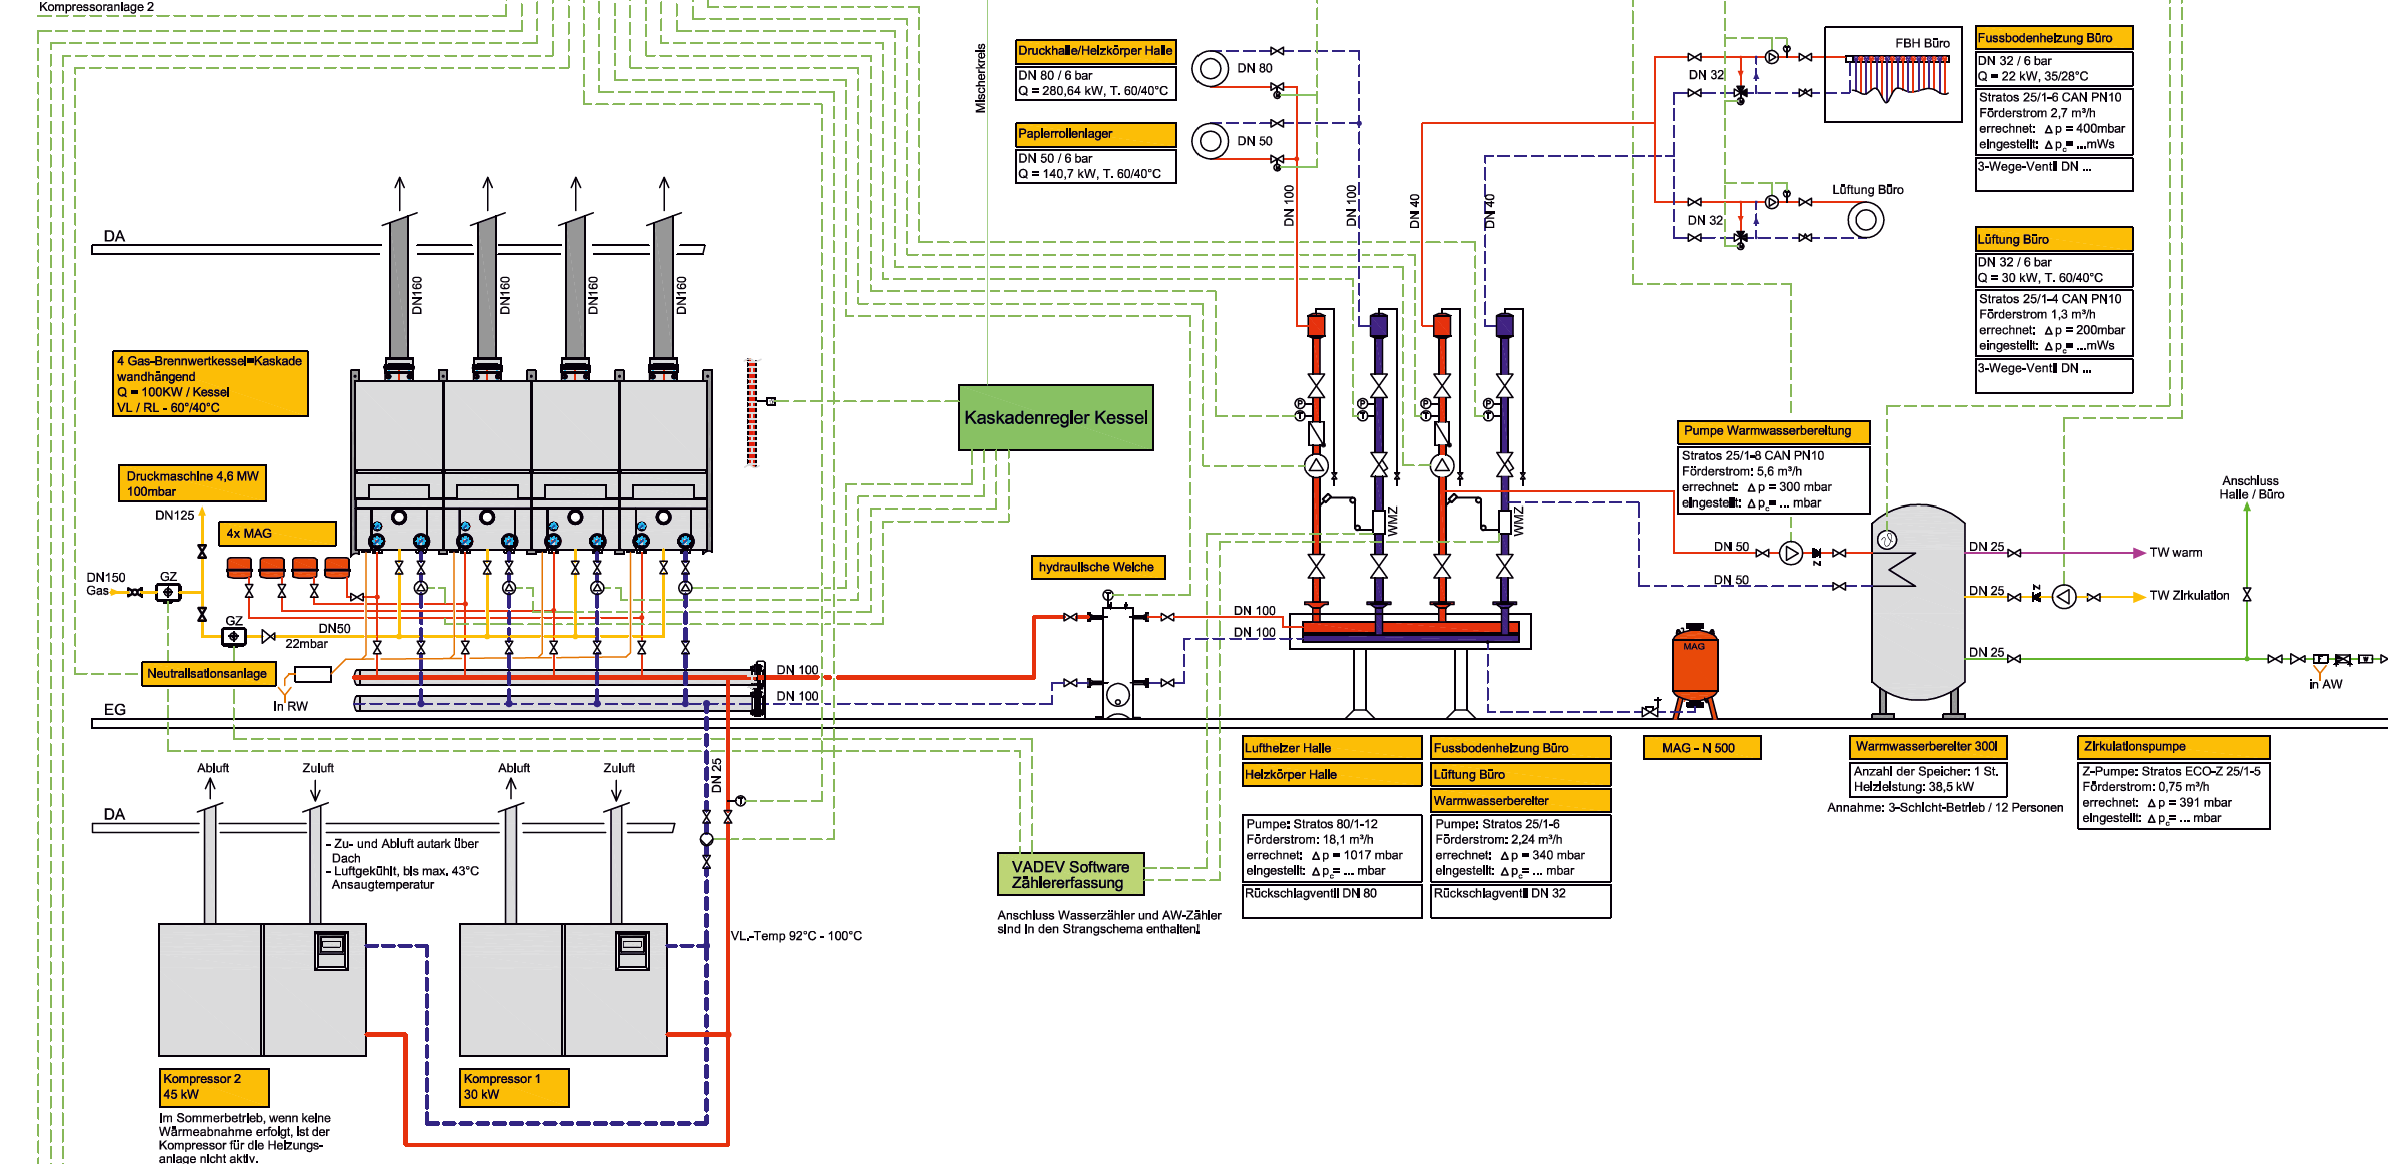Select the Kompressoranlage 2 title text
This screenshot has height=1164, width=2388.
(x=96, y=7)
